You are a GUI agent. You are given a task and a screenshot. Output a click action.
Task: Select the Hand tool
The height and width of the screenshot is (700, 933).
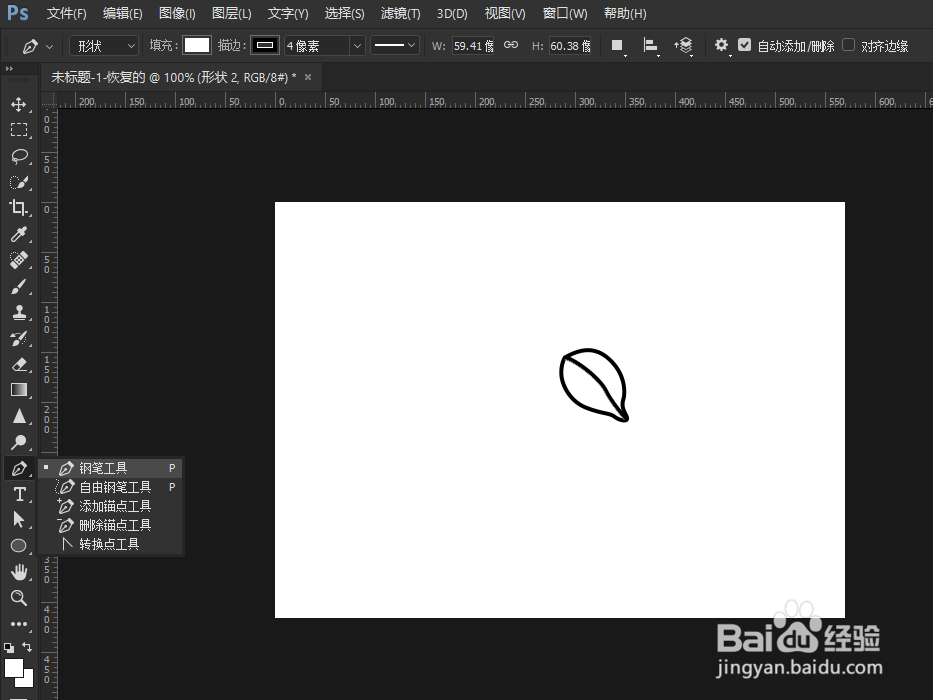(x=18, y=572)
